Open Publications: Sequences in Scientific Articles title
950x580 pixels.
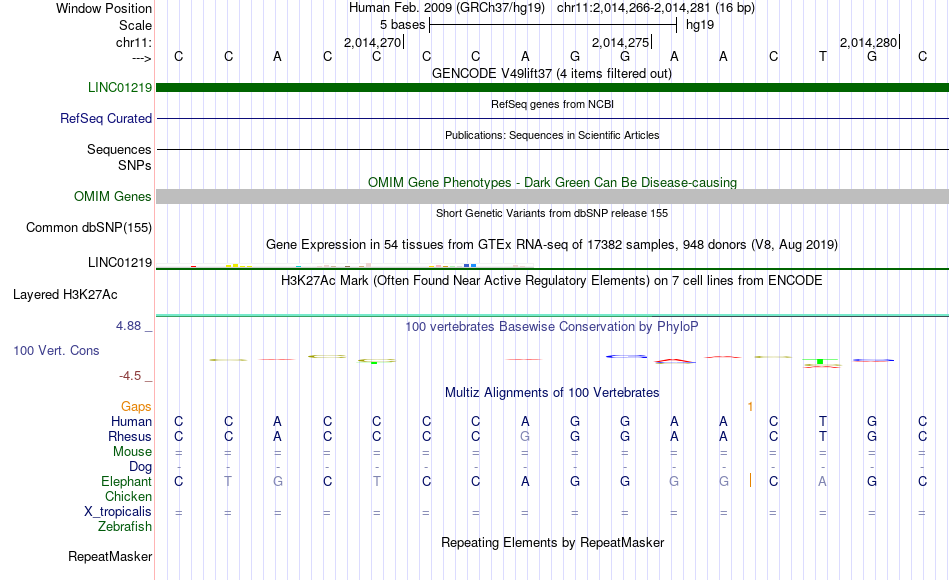point(552,135)
